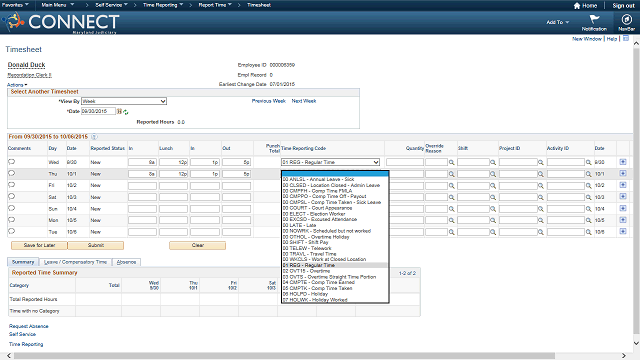This screenshot has height=360, width=640.
Task: Switch to the Absence tab
Action: (126, 262)
